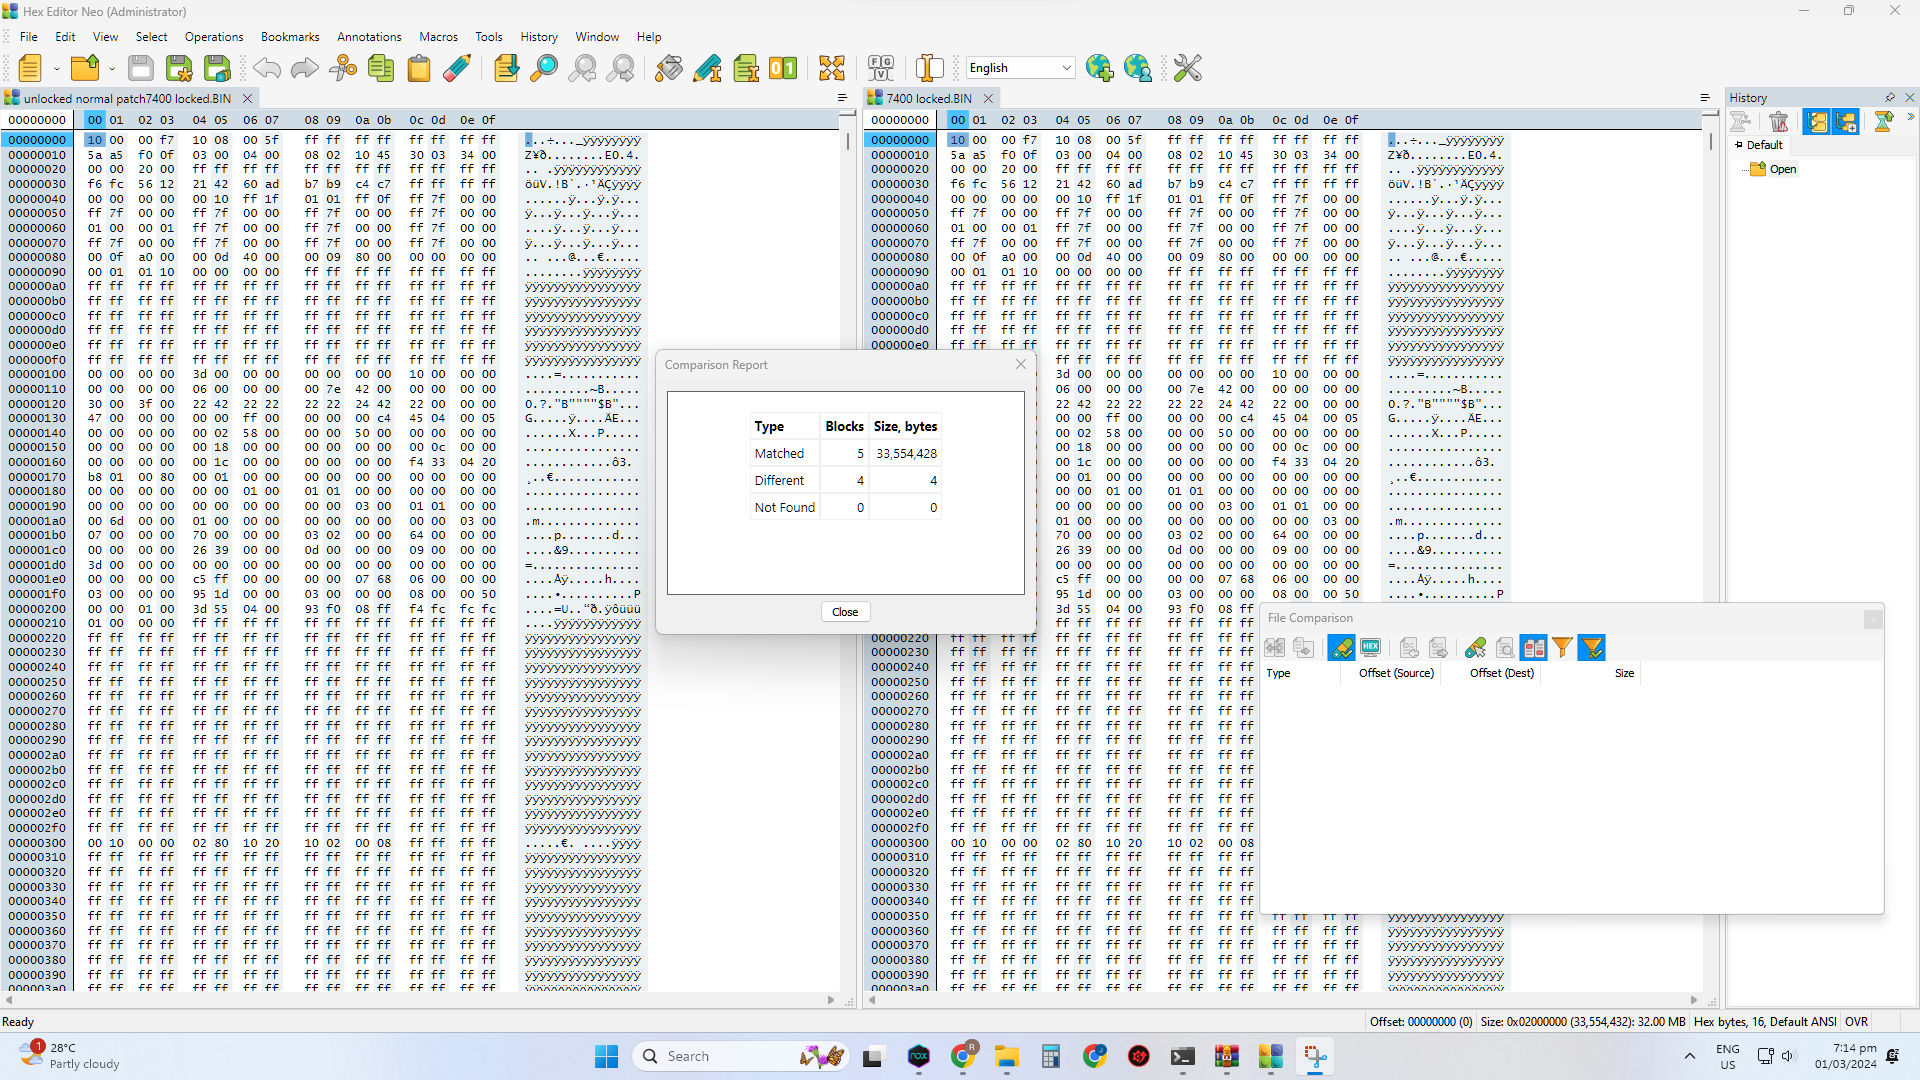This screenshot has height=1080, width=1920.
Task: Click Close in the Comparison Report dialog
Action: point(845,612)
